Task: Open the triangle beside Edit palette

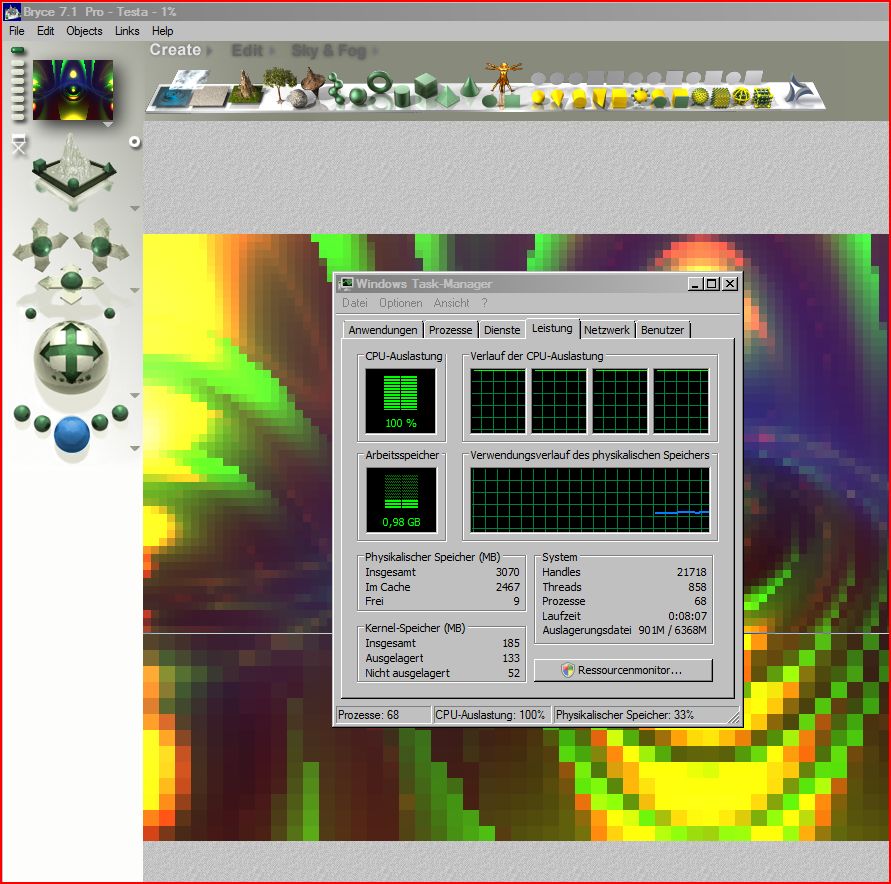Action: click(x=272, y=51)
